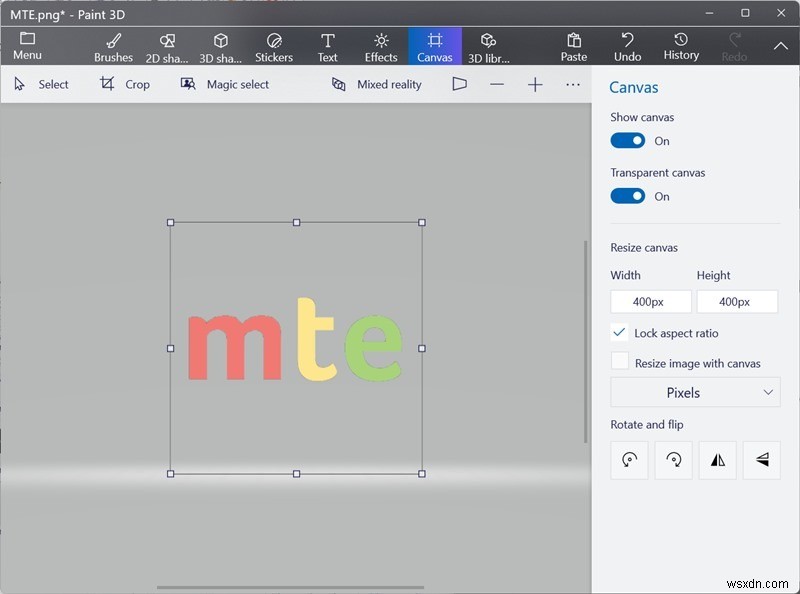This screenshot has width=800, height=594.
Task: Click the Width input field
Action: click(650, 301)
